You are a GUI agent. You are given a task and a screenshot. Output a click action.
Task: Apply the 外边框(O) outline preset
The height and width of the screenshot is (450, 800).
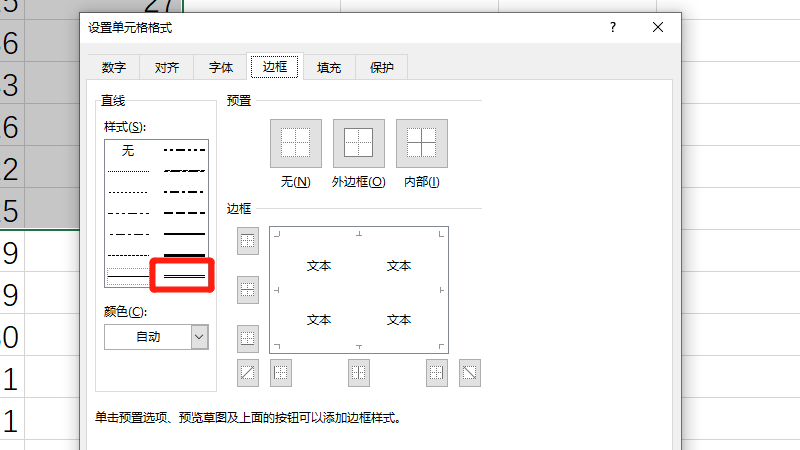click(359, 143)
